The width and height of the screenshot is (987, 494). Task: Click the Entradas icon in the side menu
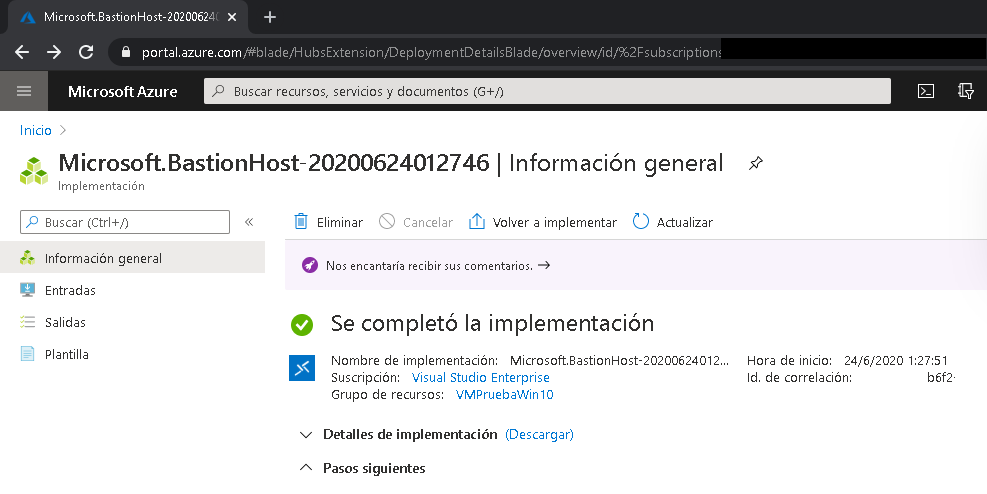coord(27,289)
